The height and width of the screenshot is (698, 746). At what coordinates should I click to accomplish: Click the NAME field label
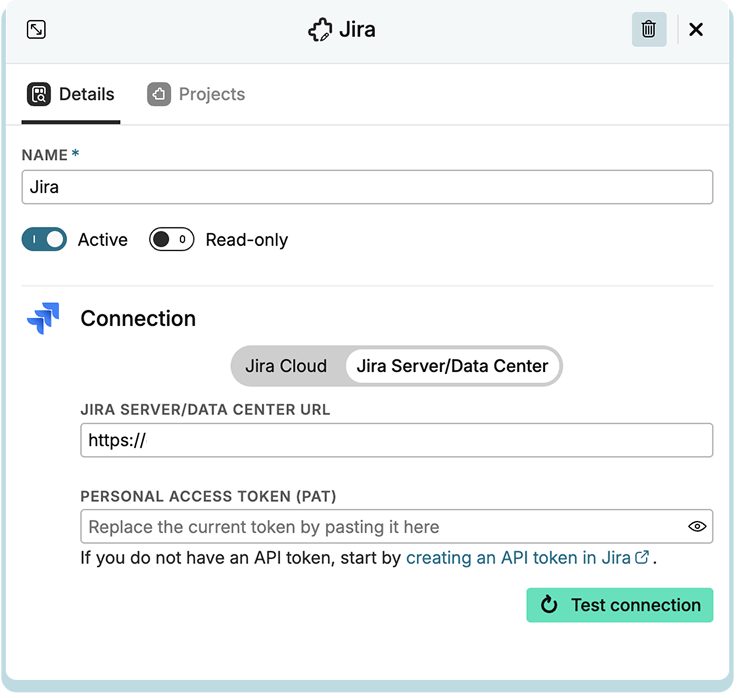(x=45, y=155)
